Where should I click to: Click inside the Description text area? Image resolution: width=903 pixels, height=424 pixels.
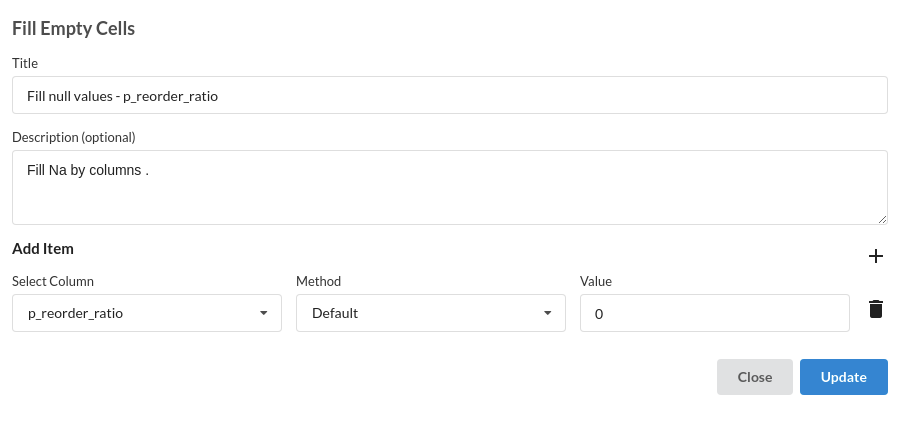(450, 187)
